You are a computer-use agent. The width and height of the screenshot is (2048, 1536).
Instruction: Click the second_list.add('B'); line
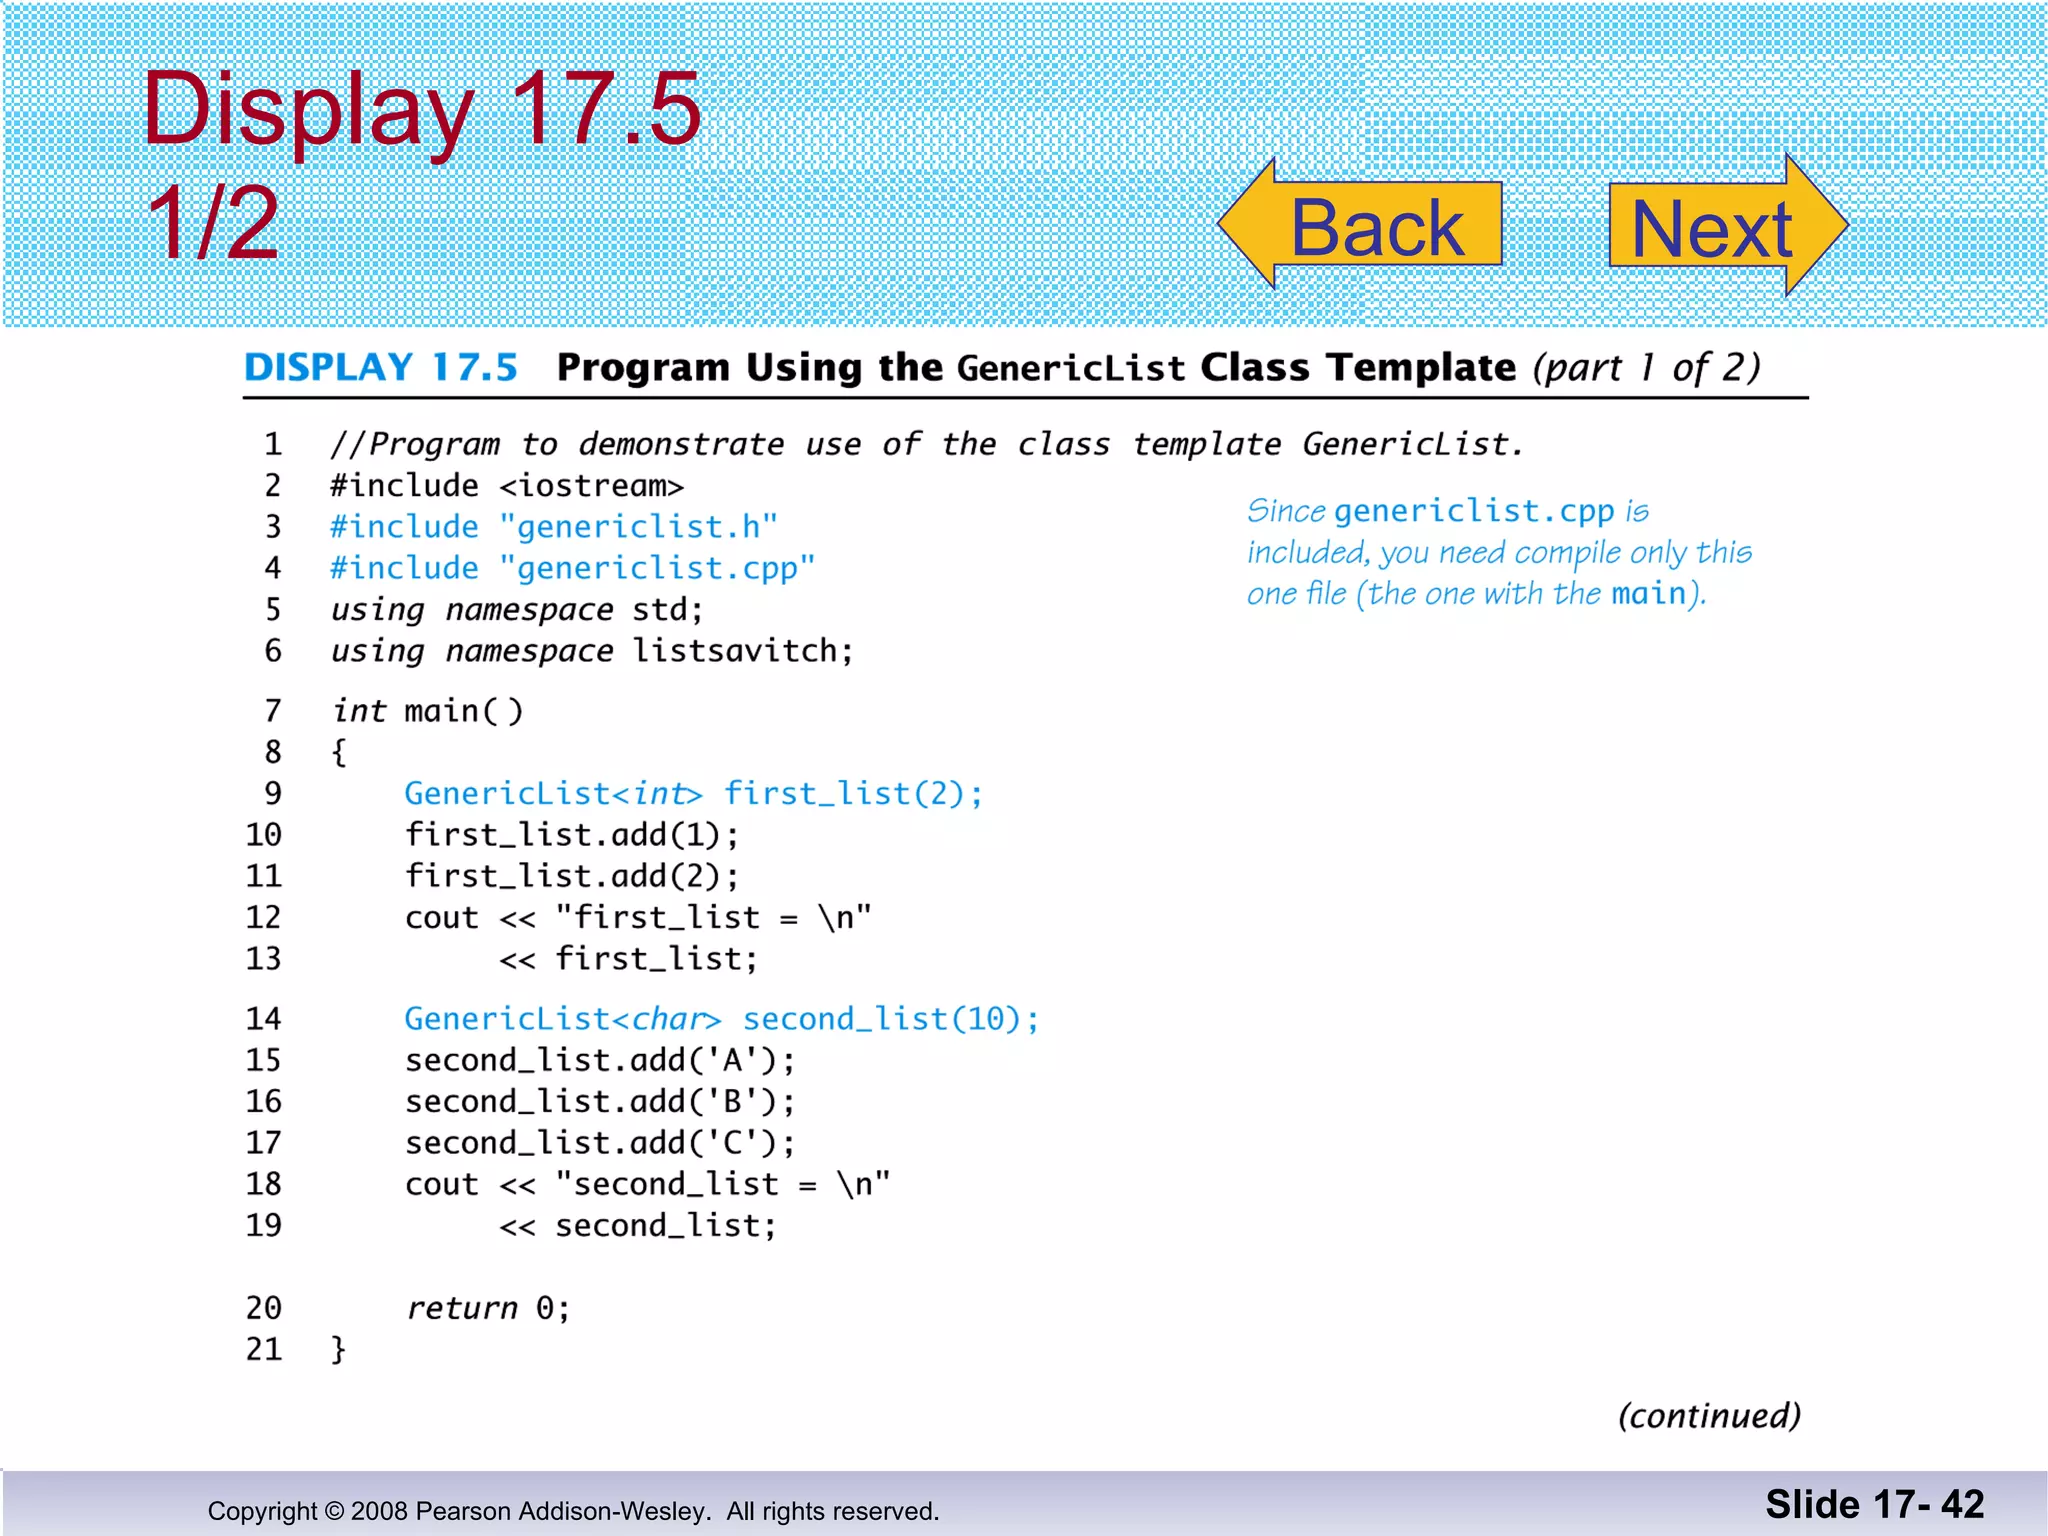click(x=600, y=1102)
